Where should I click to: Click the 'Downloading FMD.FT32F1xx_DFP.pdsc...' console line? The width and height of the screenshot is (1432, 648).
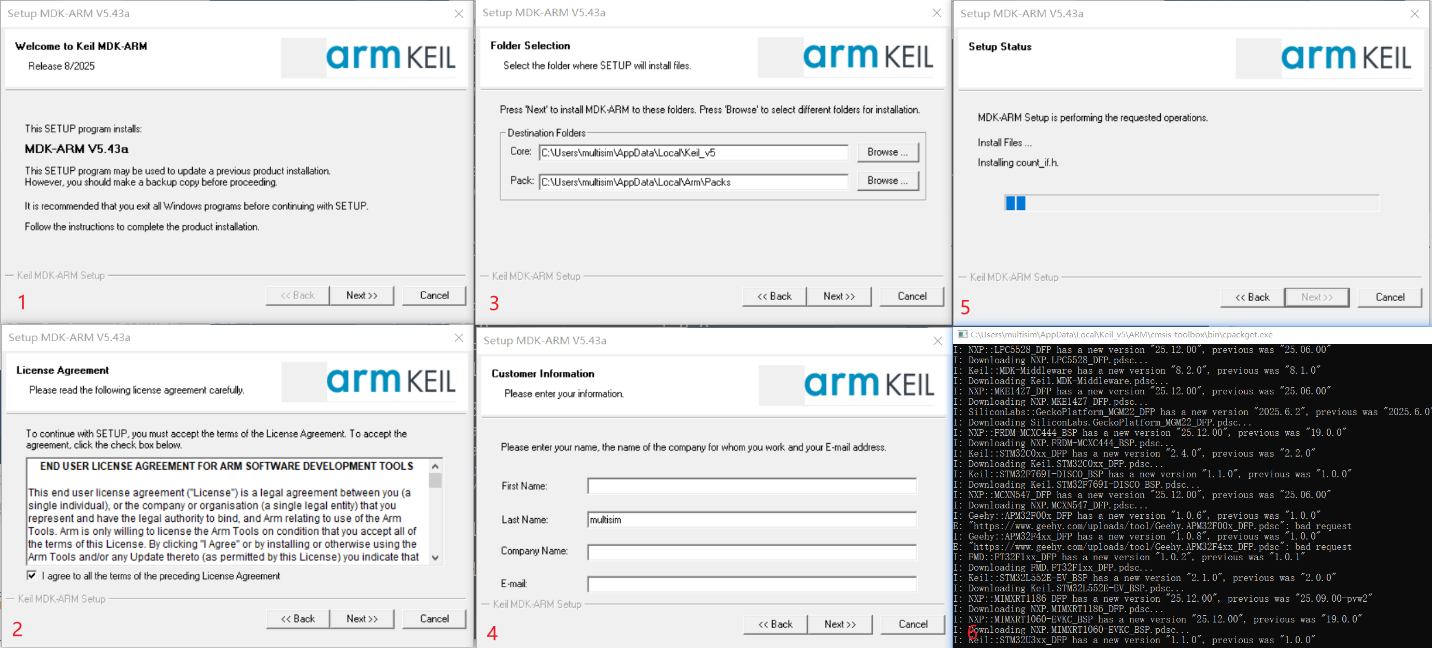coord(1054,567)
